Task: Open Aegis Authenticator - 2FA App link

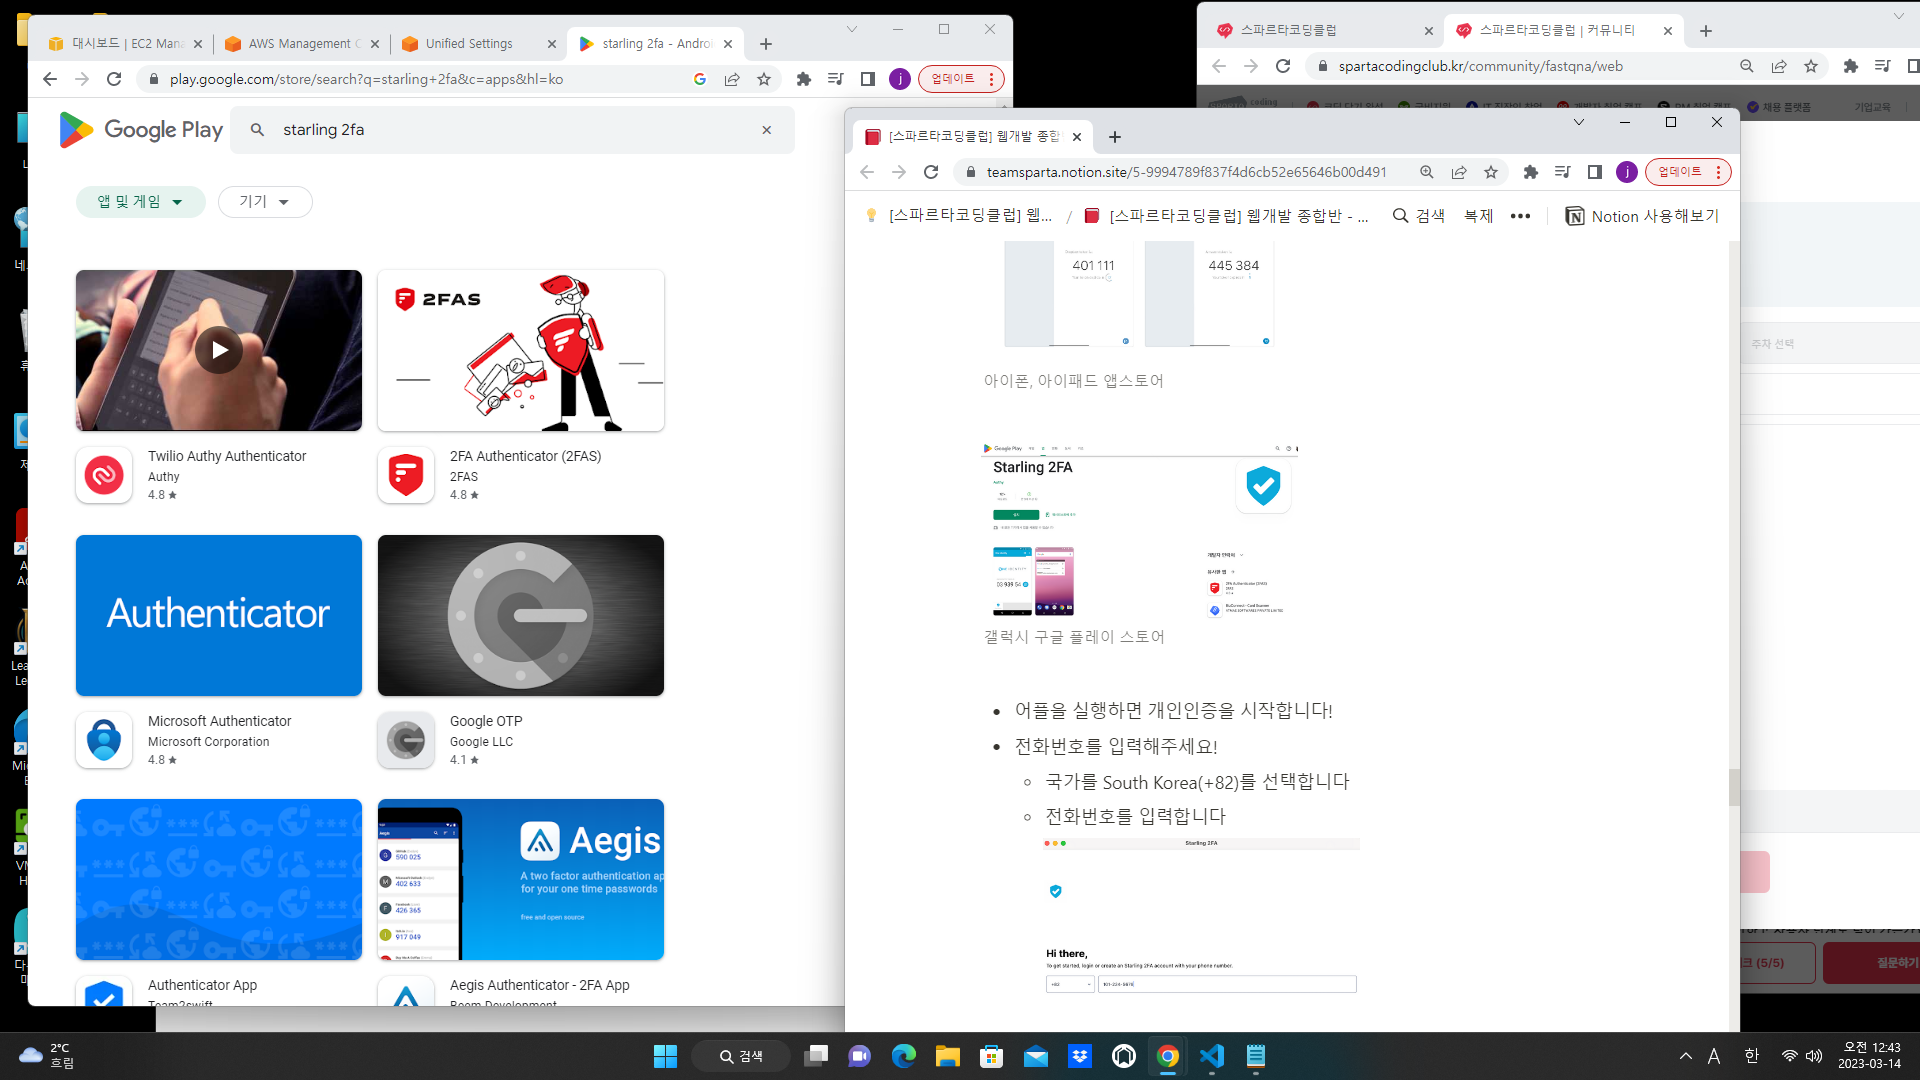Action: pyautogui.click(x=540, y=985)
